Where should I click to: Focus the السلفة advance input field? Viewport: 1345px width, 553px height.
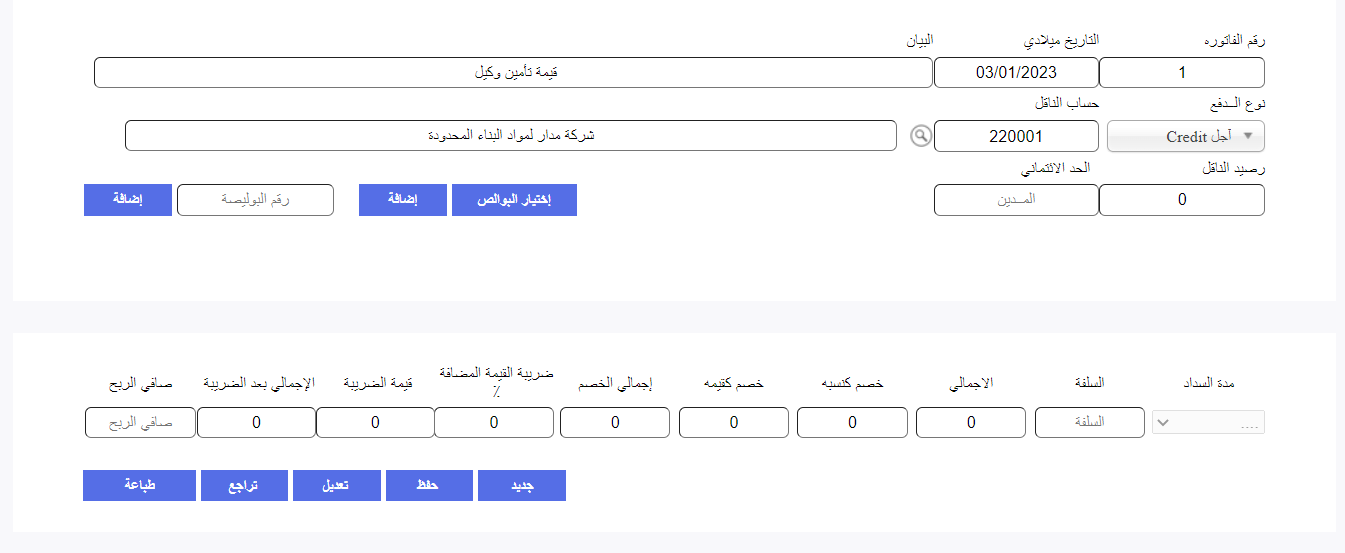1090,422
